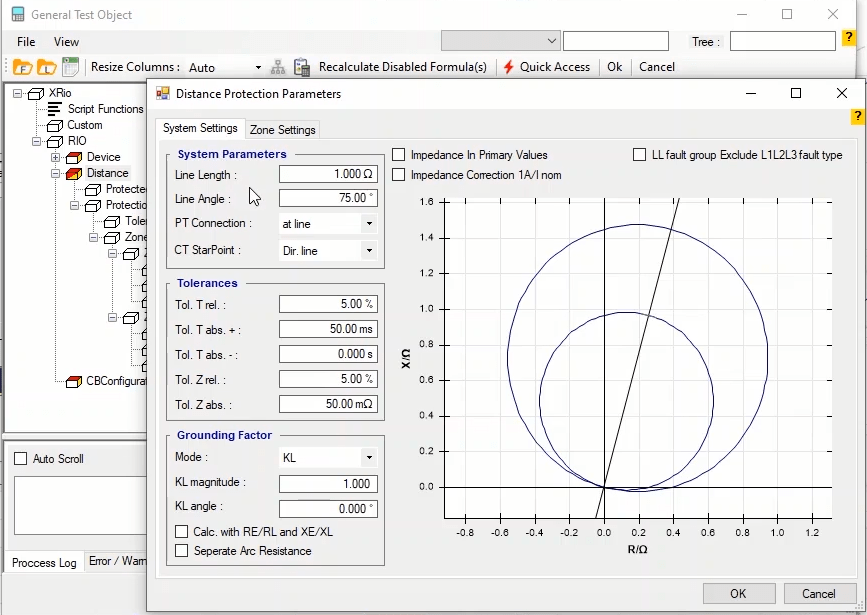Open the View menu

[x=66, y=42]
